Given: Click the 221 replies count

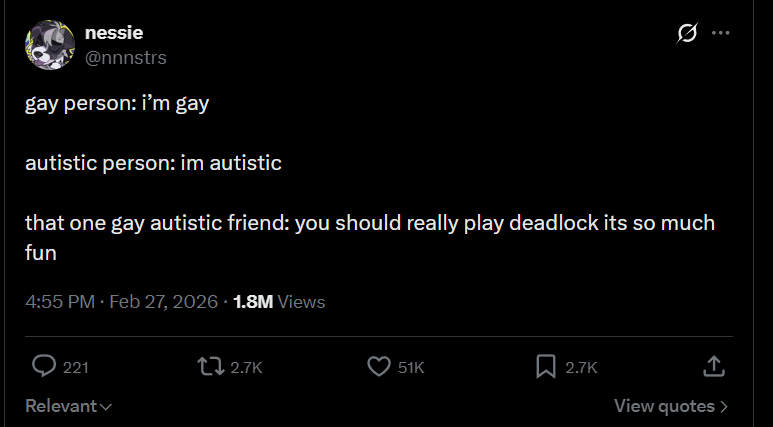Looking at the screenshot, I should pyautogui.click(x=76, y=367).
